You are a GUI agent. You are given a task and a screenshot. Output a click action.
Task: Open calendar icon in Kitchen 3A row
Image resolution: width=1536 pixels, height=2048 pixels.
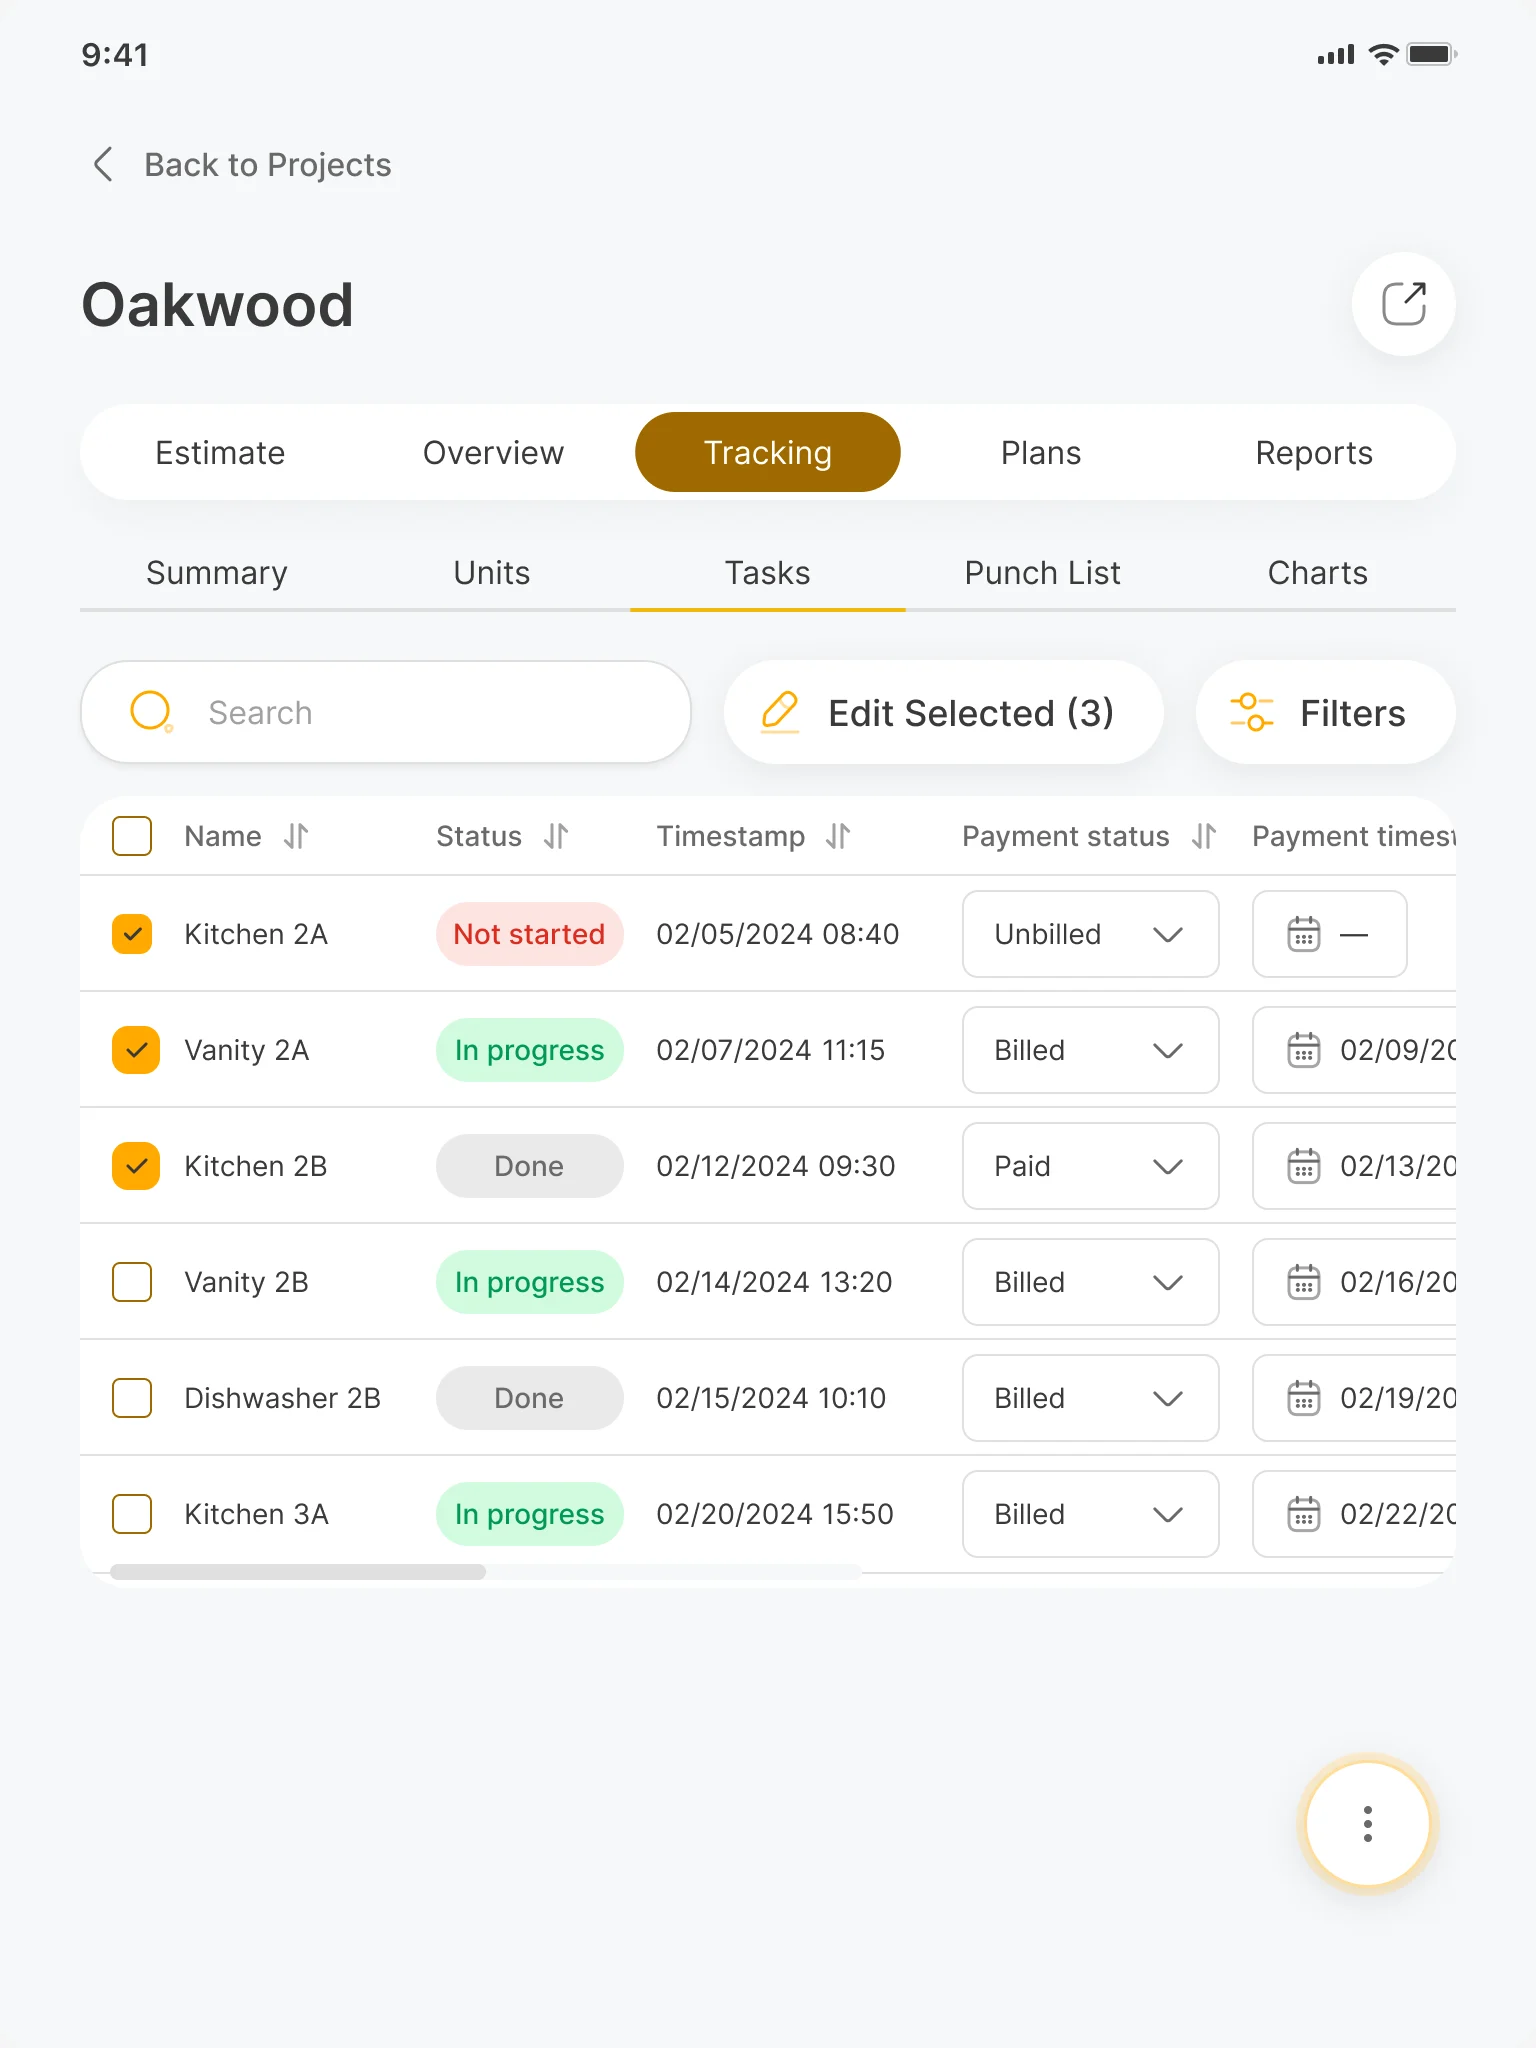(1303, 1514)
